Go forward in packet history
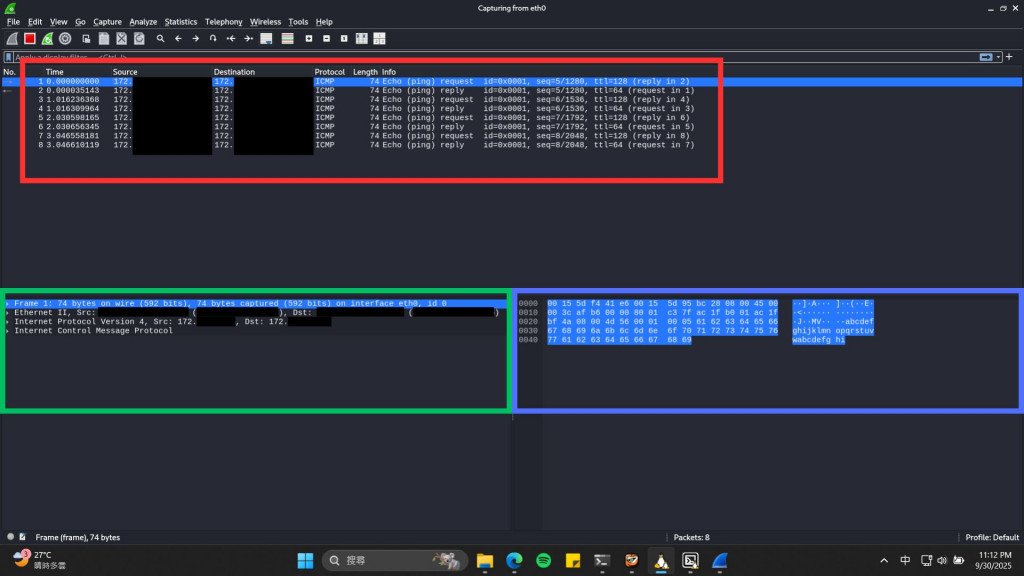This screenshot has width=1024, height=576. (x=195, y=39)
